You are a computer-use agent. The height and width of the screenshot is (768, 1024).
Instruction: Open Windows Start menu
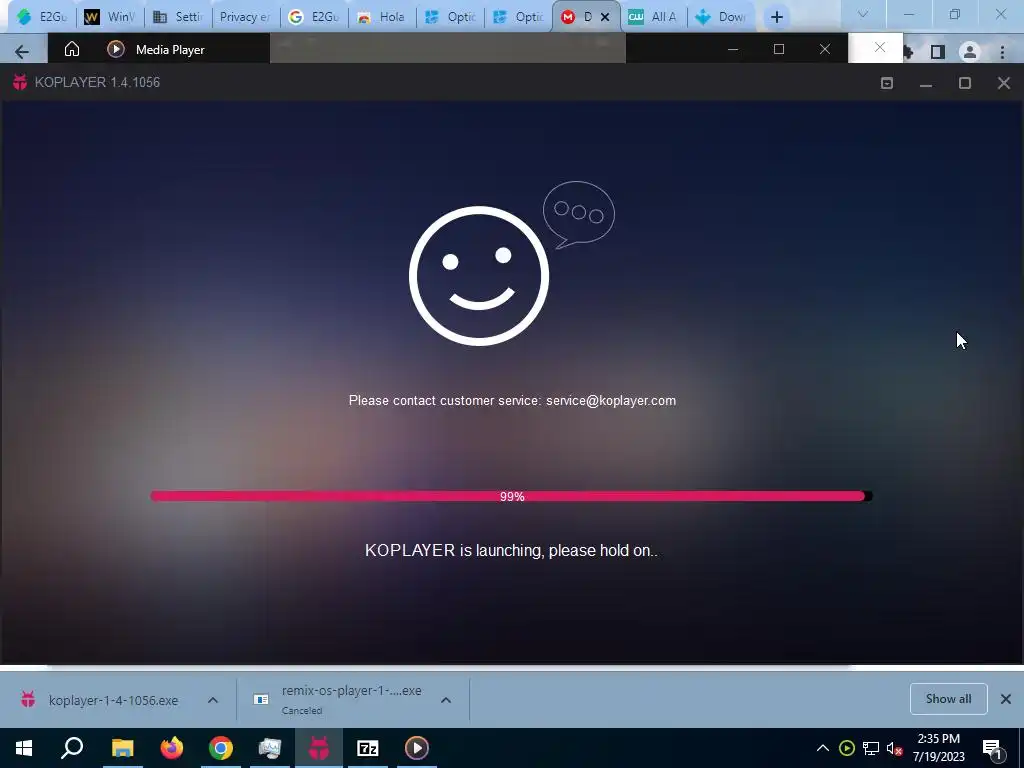[x=24, y=748]
